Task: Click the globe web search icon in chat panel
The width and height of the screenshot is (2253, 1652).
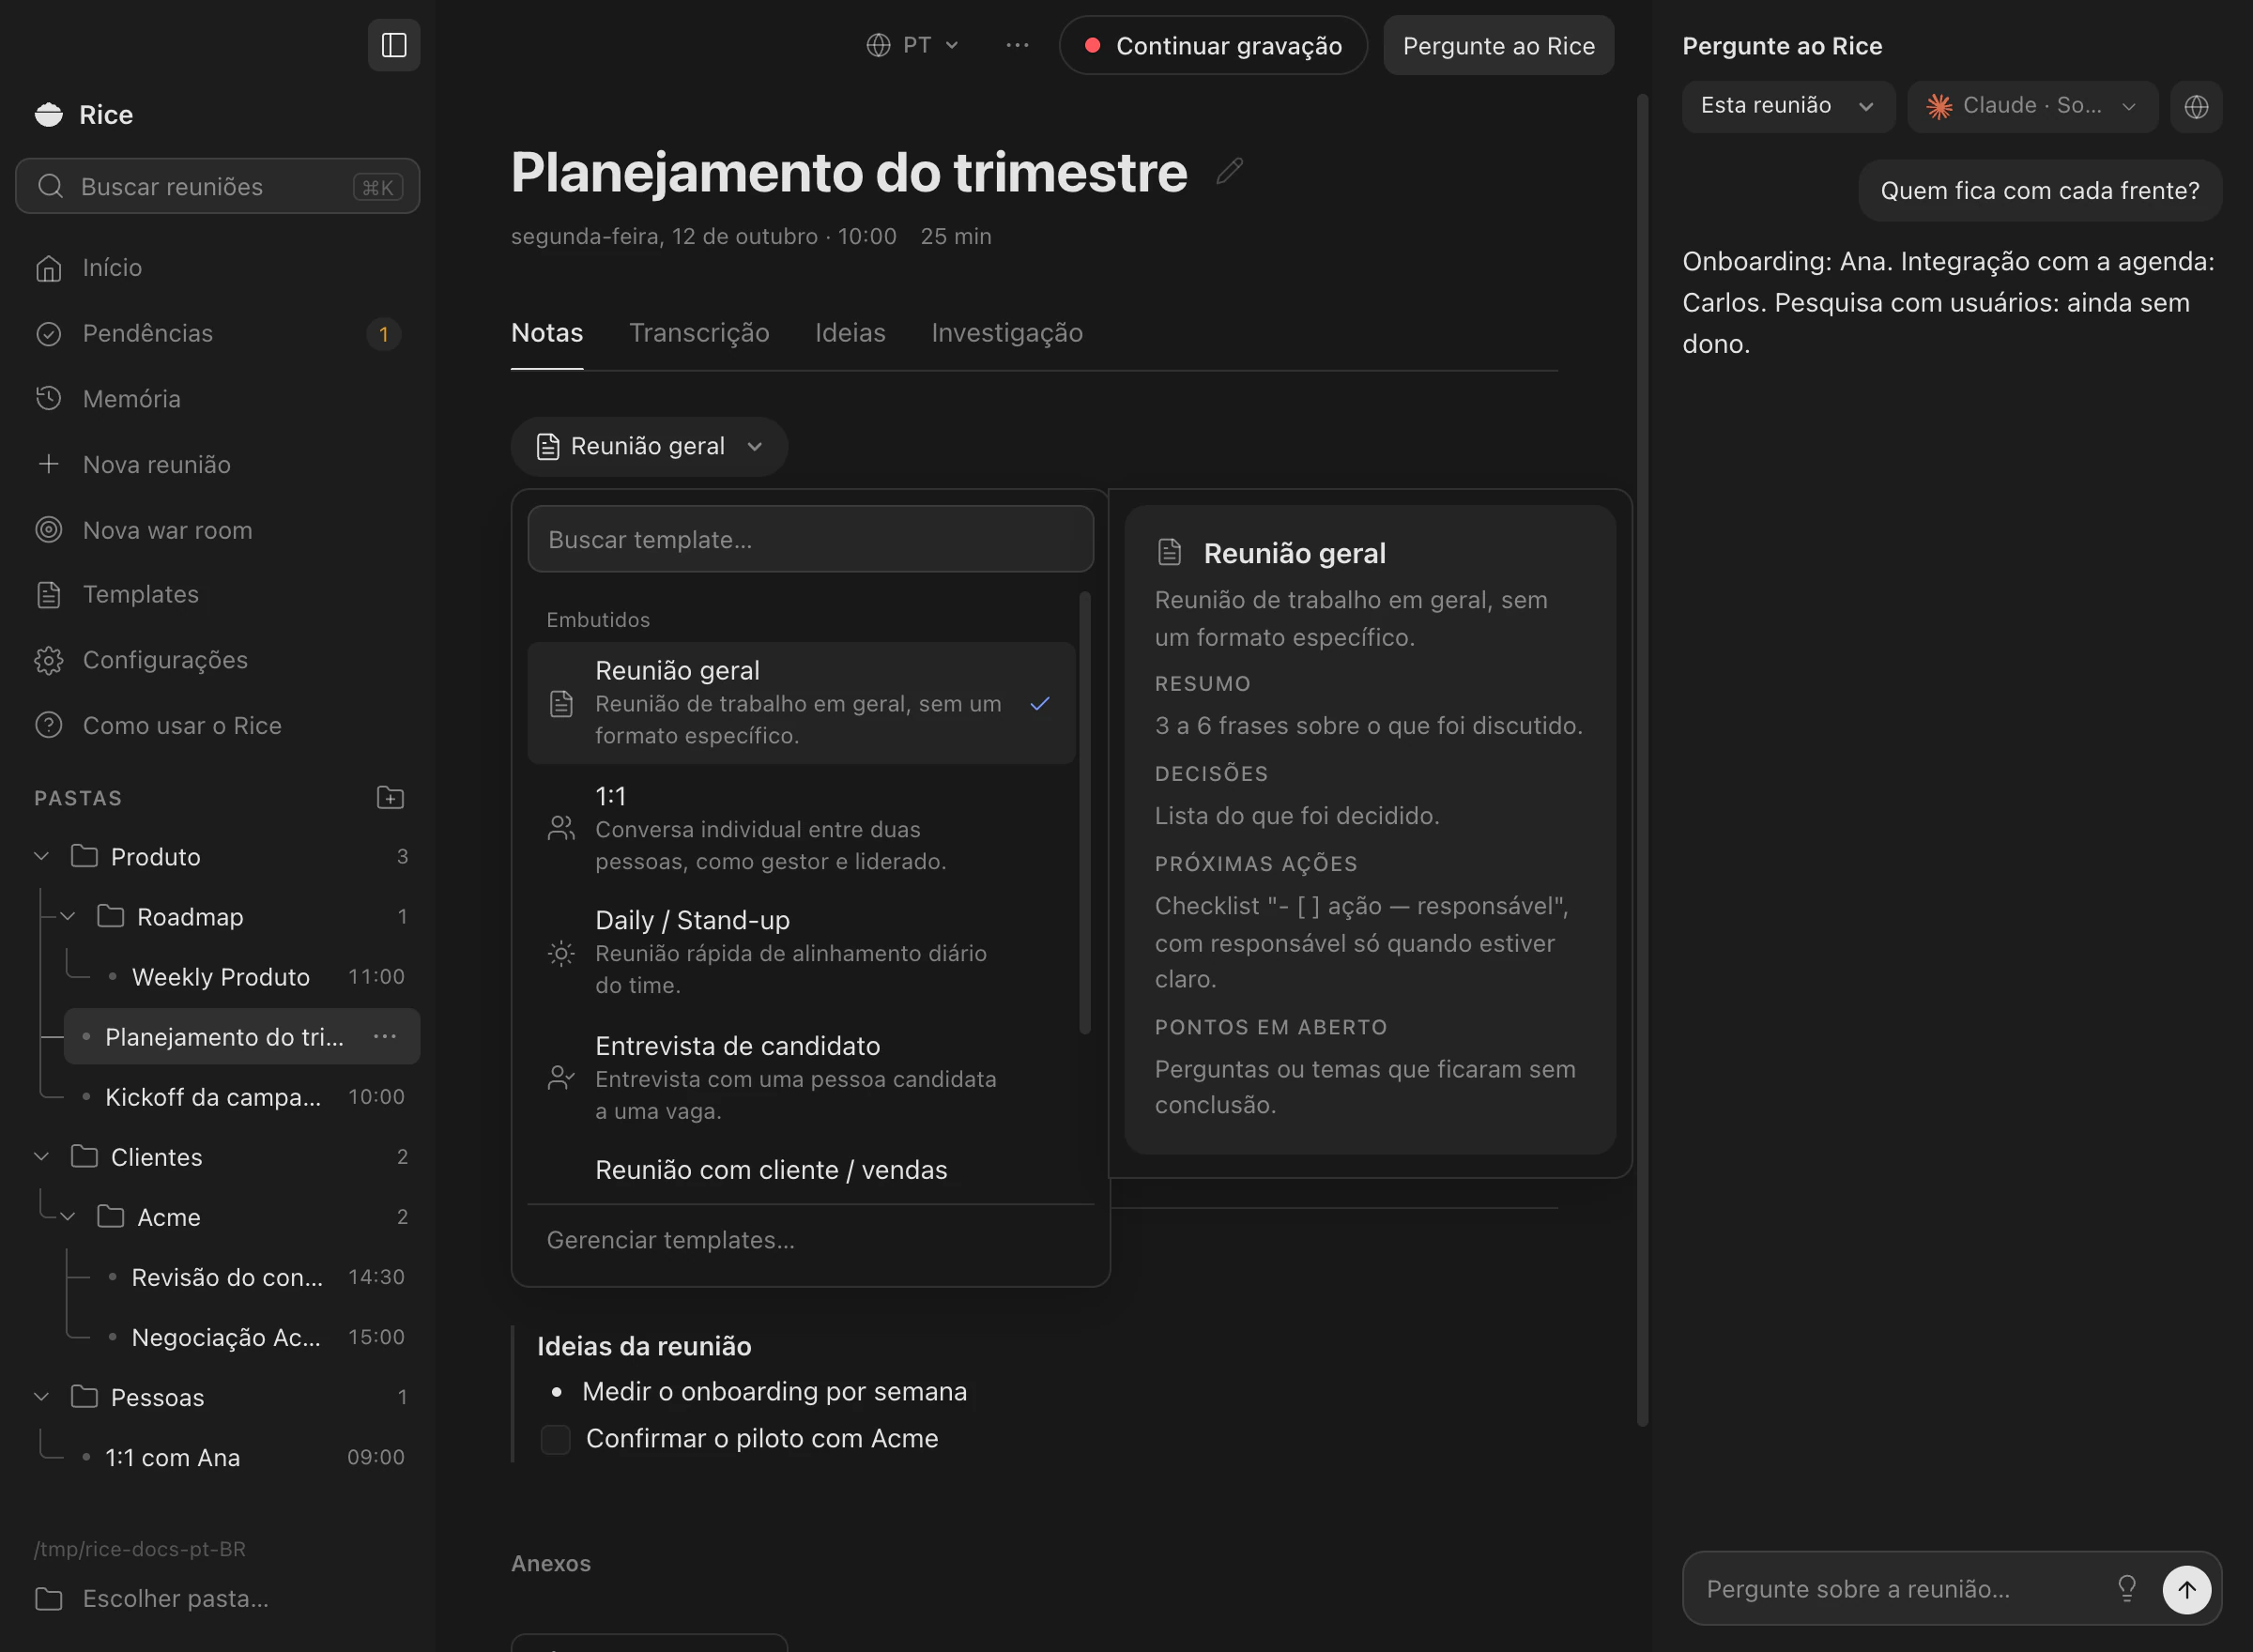Action: 2196,106
